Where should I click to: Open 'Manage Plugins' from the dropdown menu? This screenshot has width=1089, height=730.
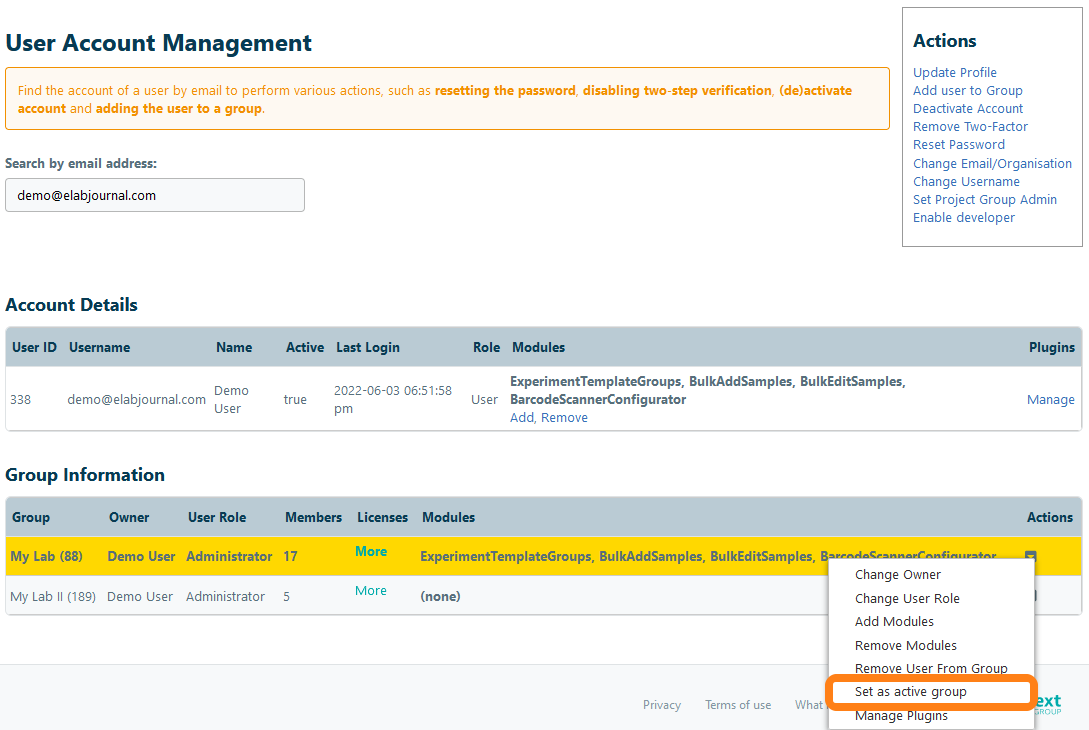tap(901, 716)
